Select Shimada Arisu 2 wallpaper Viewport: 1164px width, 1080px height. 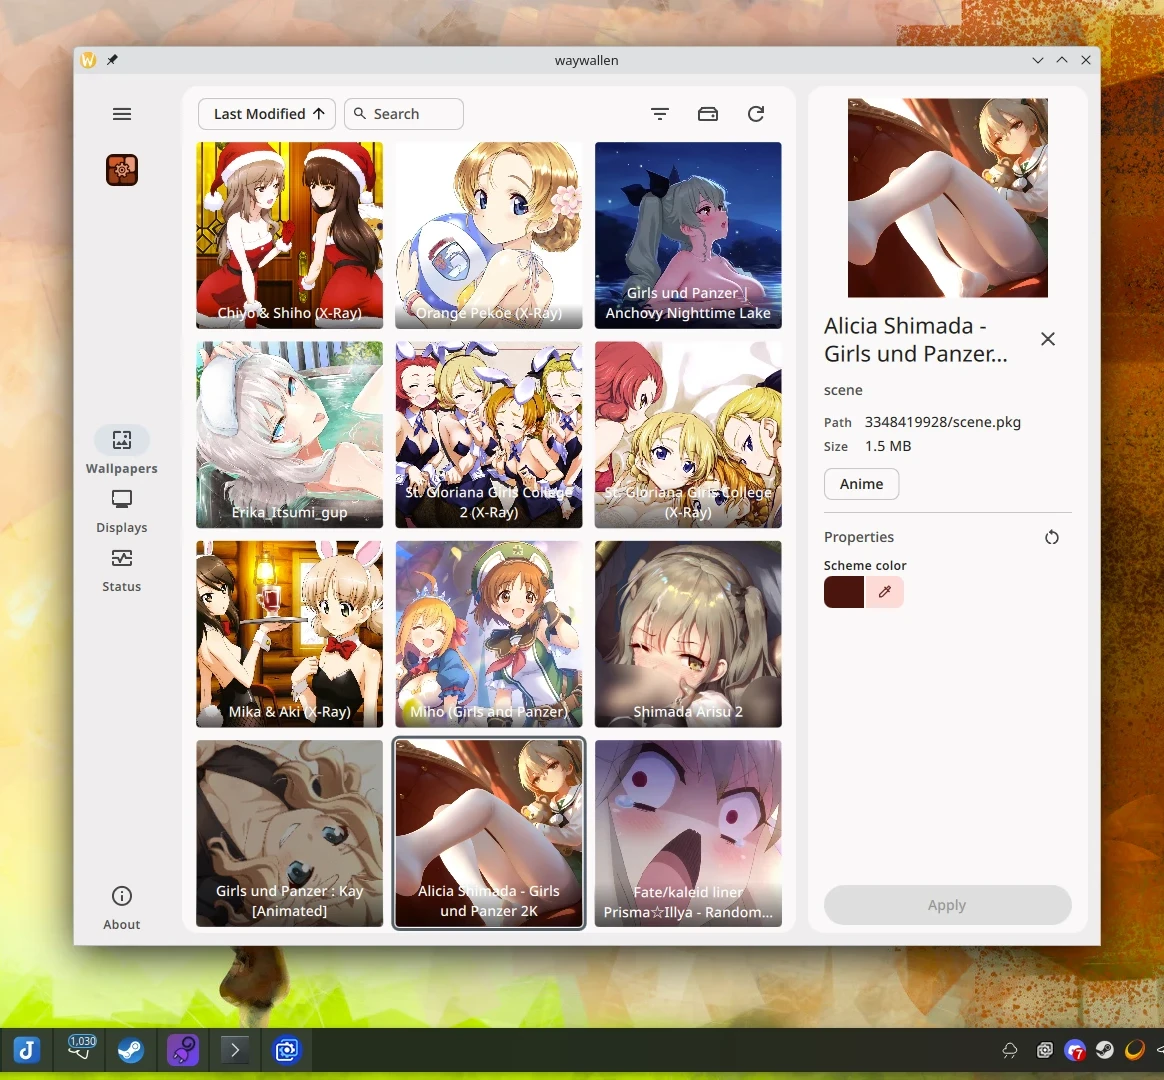[x=688, y=634]
